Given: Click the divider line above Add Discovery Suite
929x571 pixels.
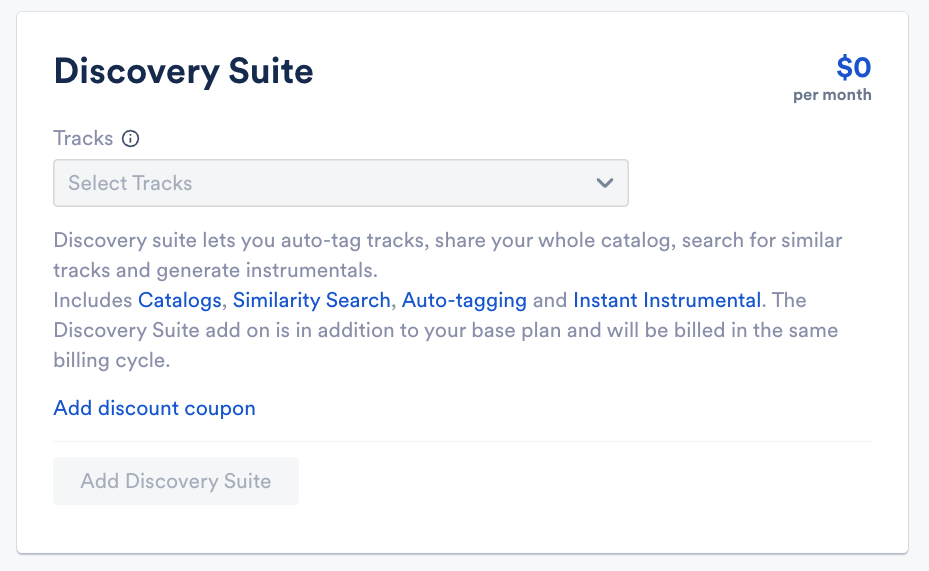Looking at the screenshot, I should tap(462, 441).
